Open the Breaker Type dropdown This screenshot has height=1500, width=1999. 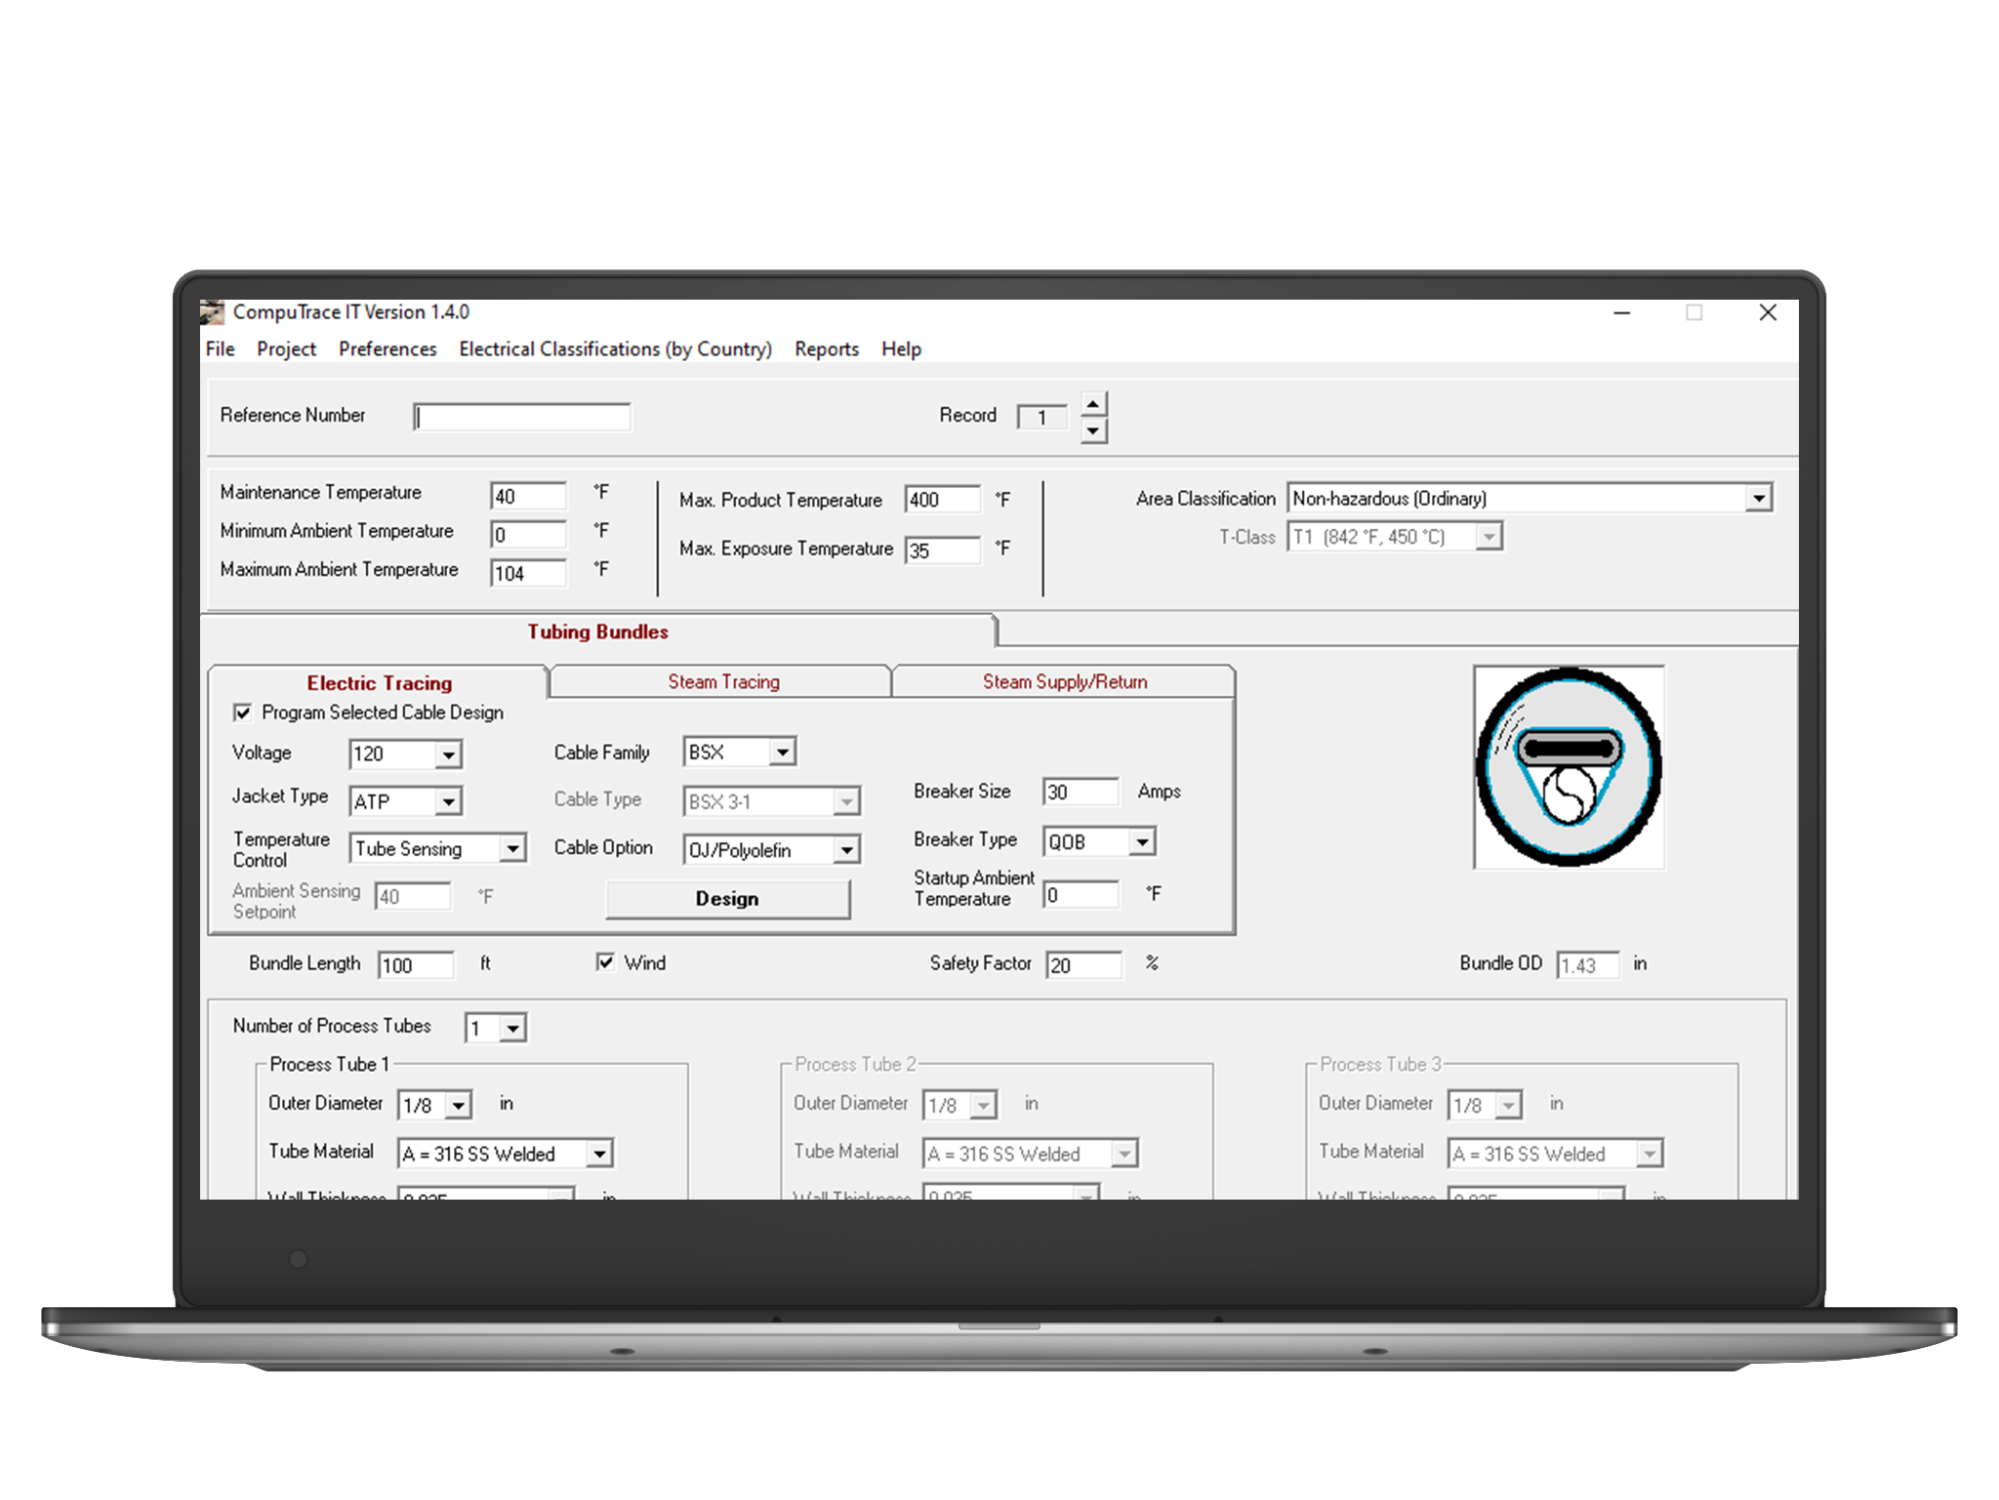tap(1142, 842)
